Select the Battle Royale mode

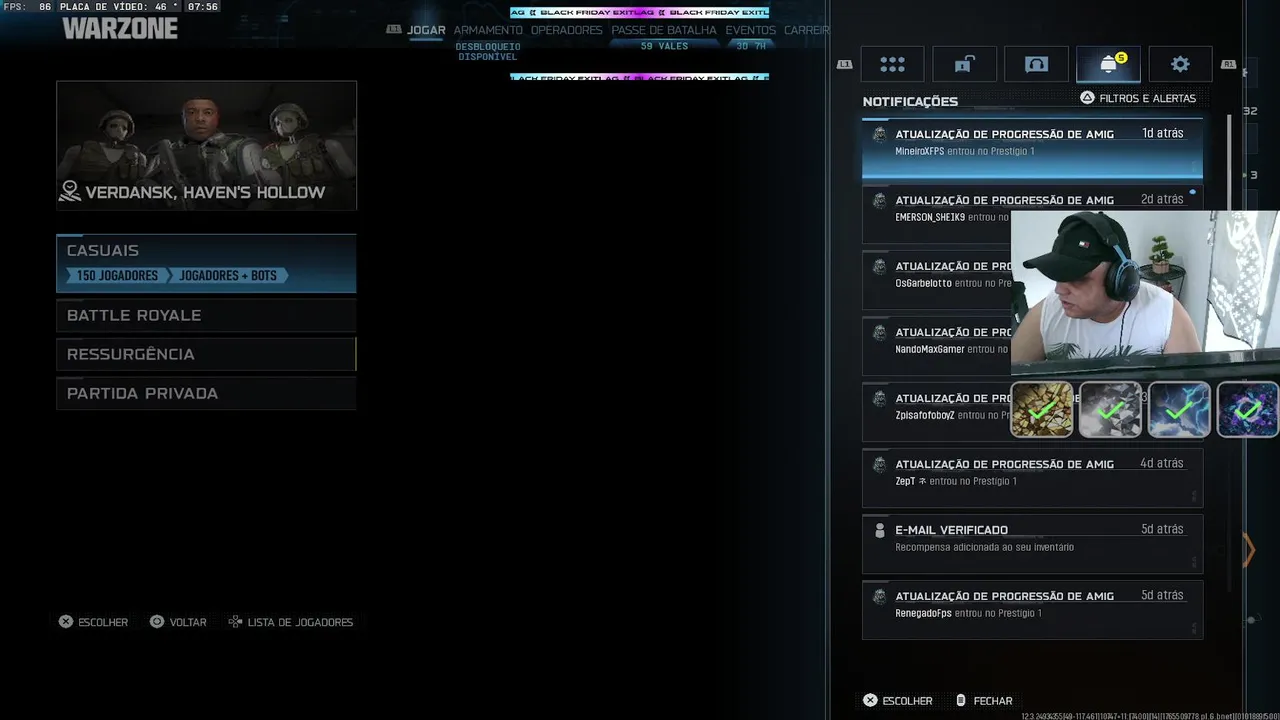tap(206, 315)
